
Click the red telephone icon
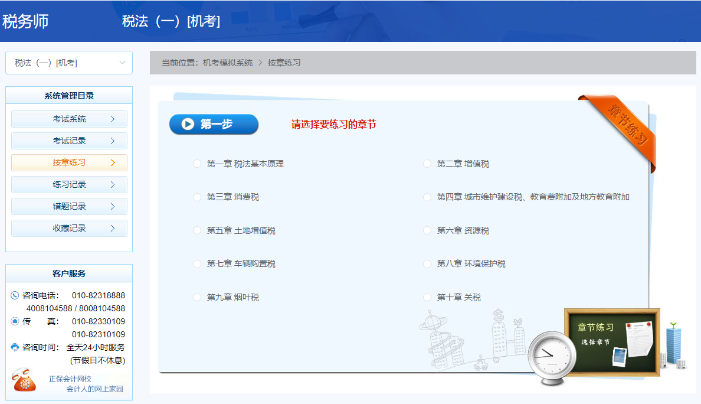[24, 380]
